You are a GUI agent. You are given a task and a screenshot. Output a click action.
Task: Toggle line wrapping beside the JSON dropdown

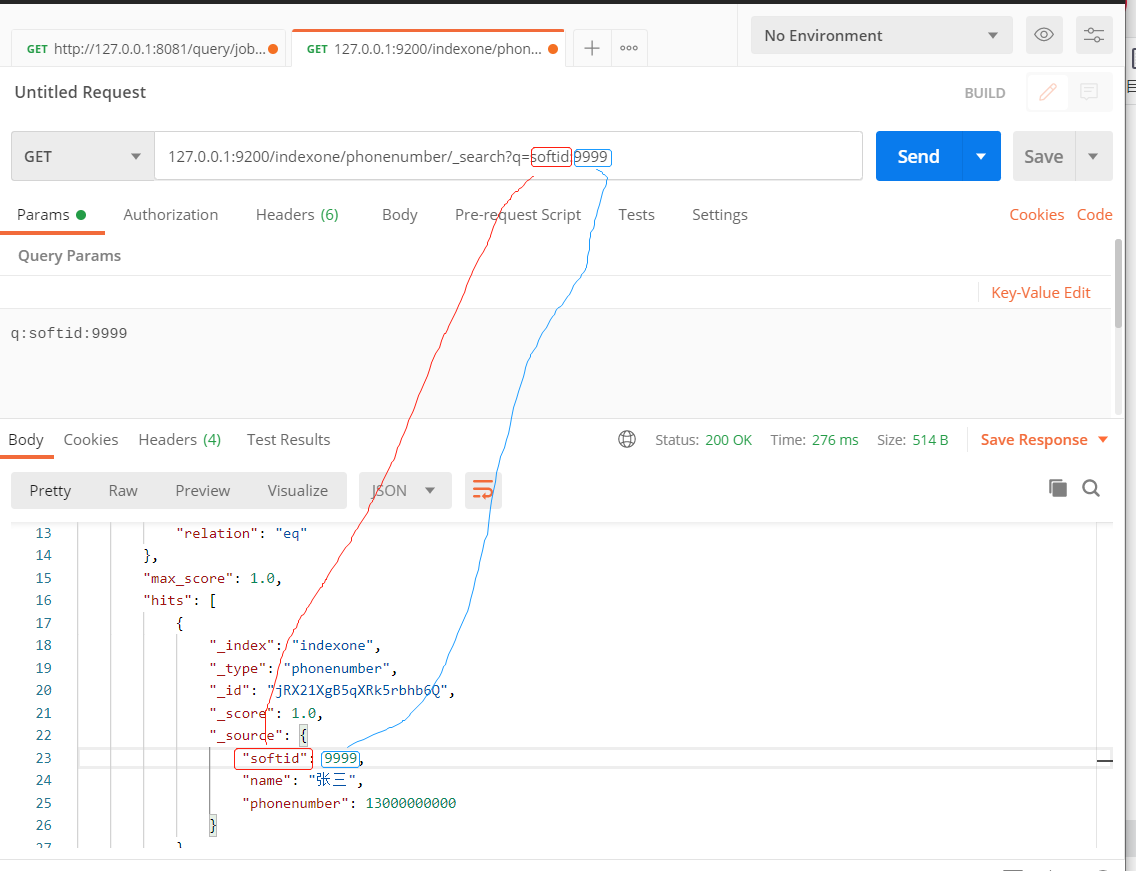coord(483,490)
